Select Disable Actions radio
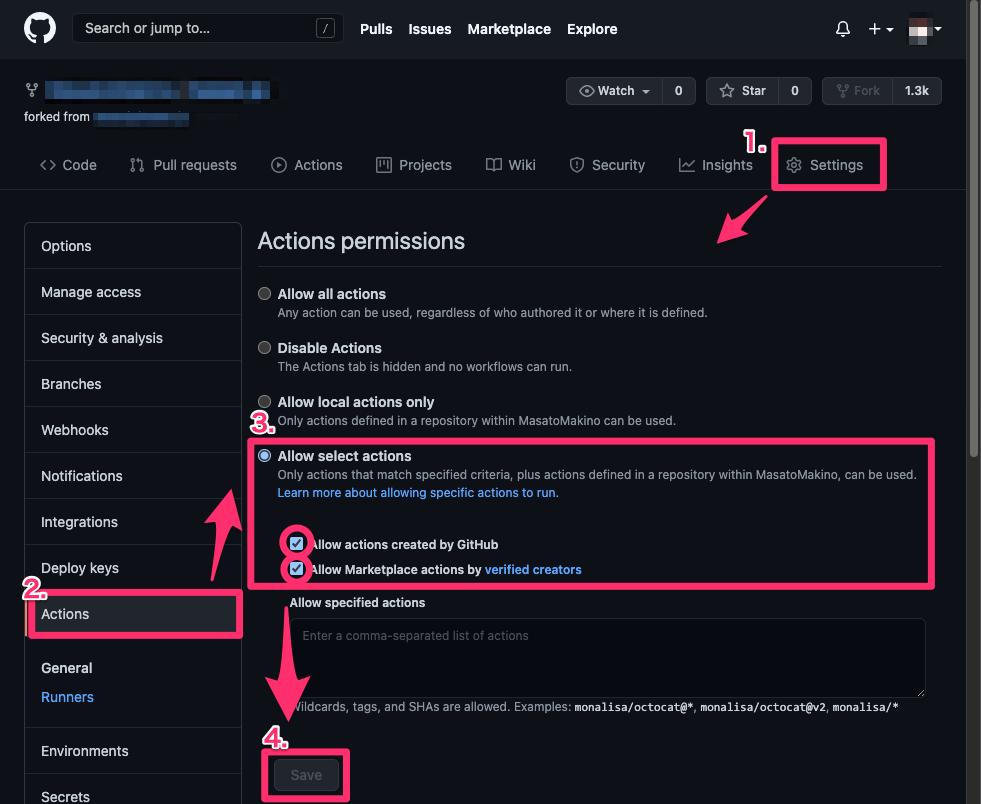The height and width of the screenshot is (804, 981). pos(265,347)
